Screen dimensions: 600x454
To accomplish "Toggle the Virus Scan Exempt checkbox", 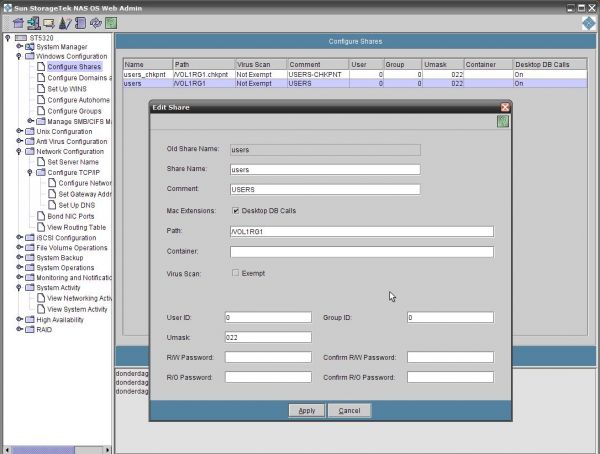I will coord(235,273).
